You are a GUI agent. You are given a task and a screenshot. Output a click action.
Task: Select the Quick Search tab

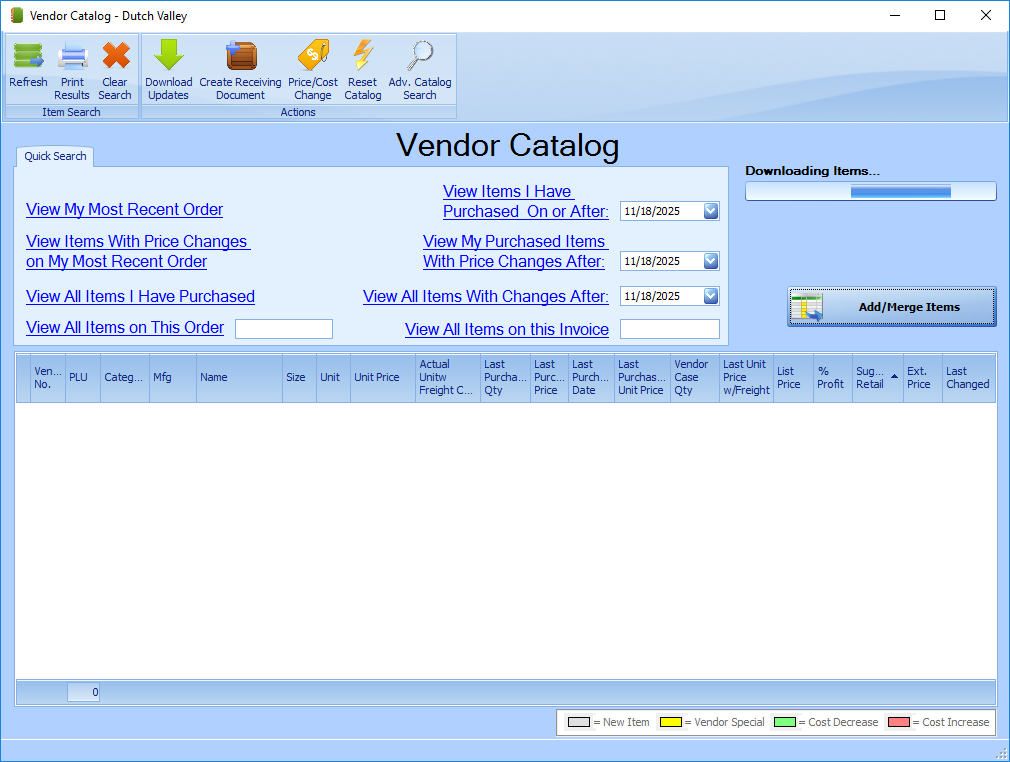point(55,156)
